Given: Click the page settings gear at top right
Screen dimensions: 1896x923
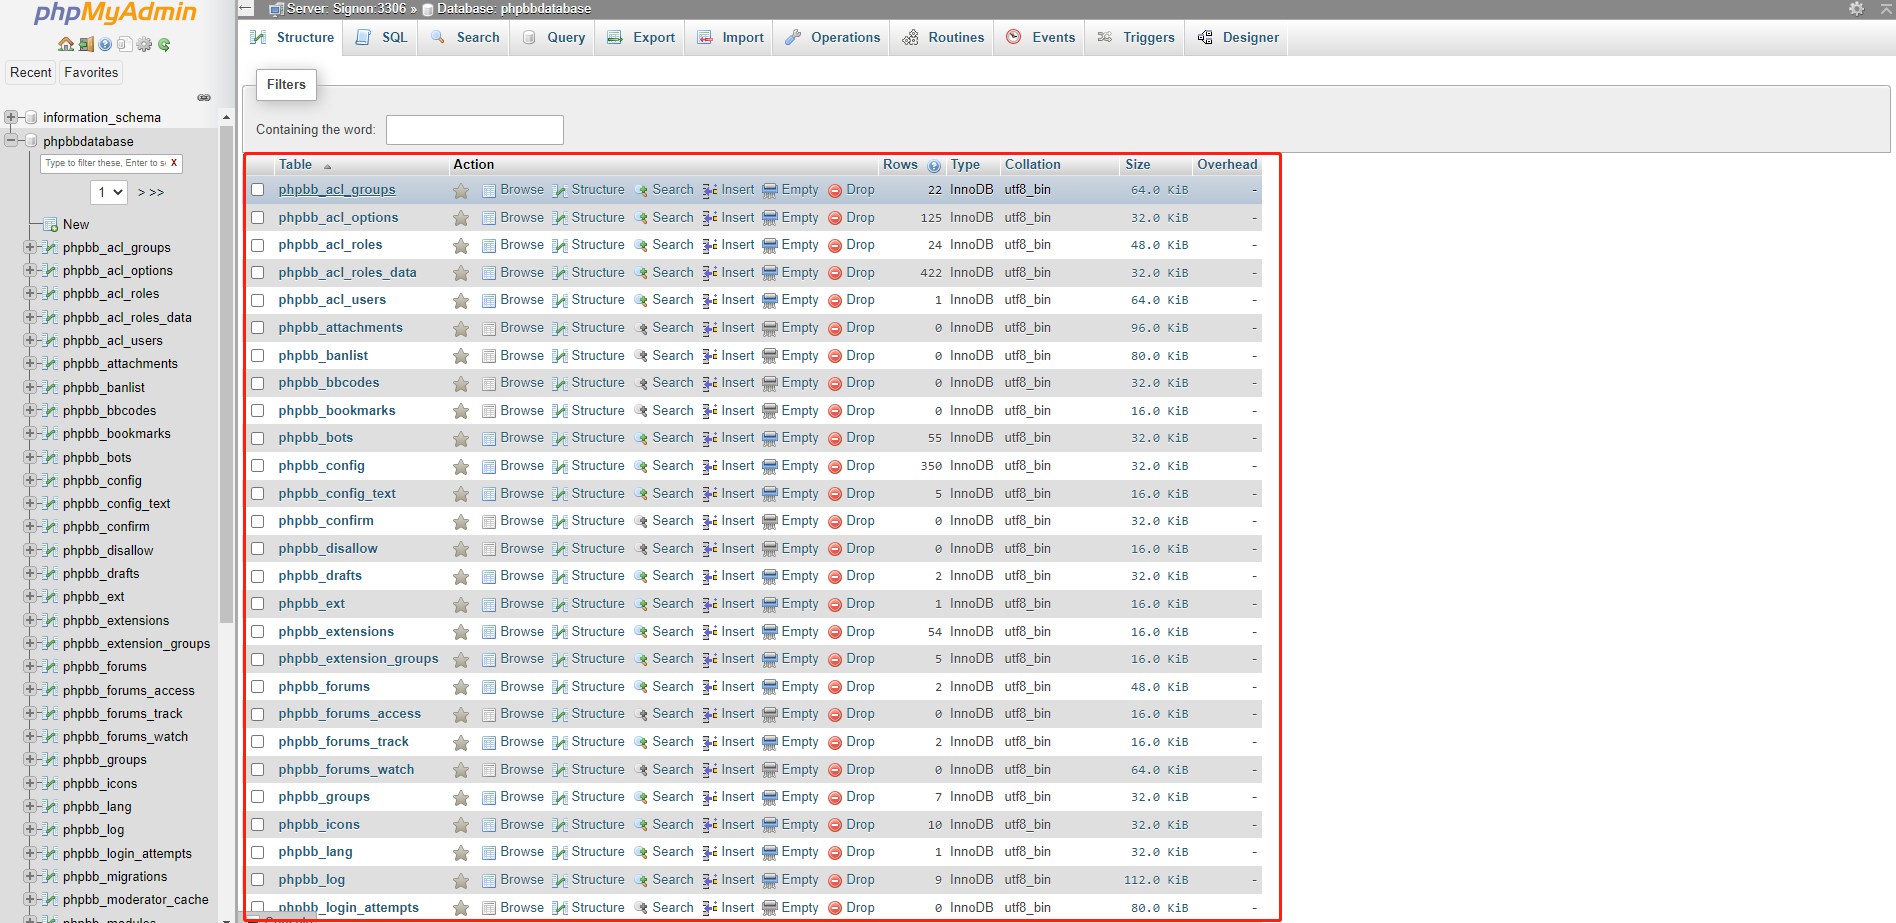Looking at the screenshot, I should (1856, 8).
